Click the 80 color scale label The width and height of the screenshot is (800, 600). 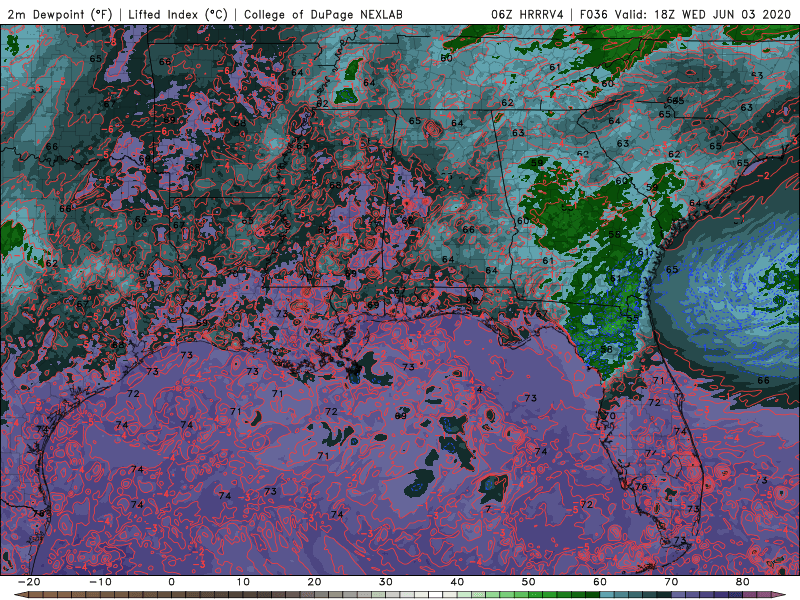click(x=743, y=582)
